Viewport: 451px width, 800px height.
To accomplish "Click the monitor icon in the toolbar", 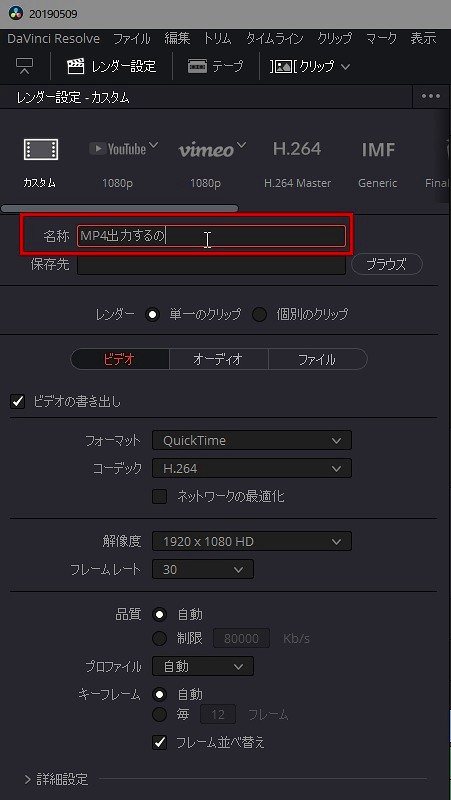I will (x=24, y=66).
